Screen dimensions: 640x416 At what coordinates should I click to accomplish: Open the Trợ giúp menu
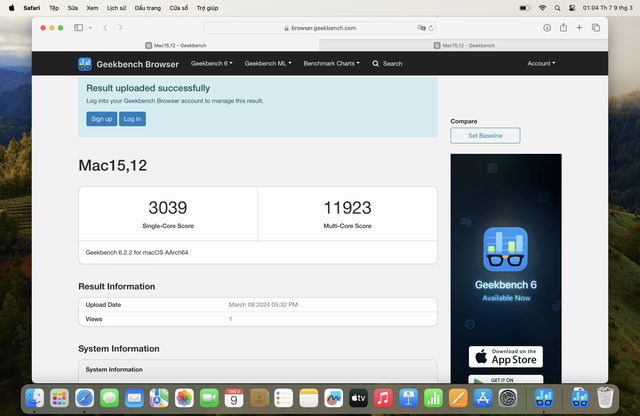[207, 8]
